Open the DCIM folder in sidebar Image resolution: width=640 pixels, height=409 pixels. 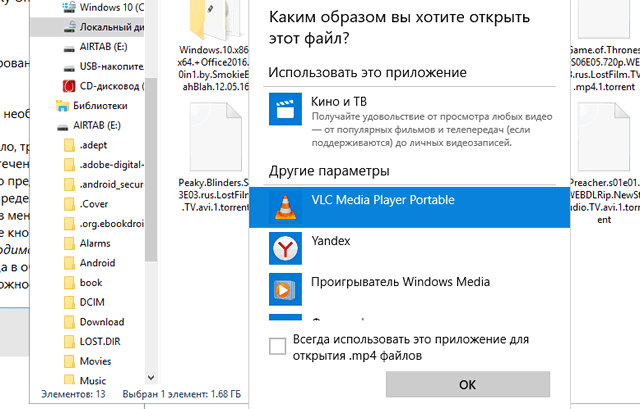pyautogui.click(x=93, y=302)
